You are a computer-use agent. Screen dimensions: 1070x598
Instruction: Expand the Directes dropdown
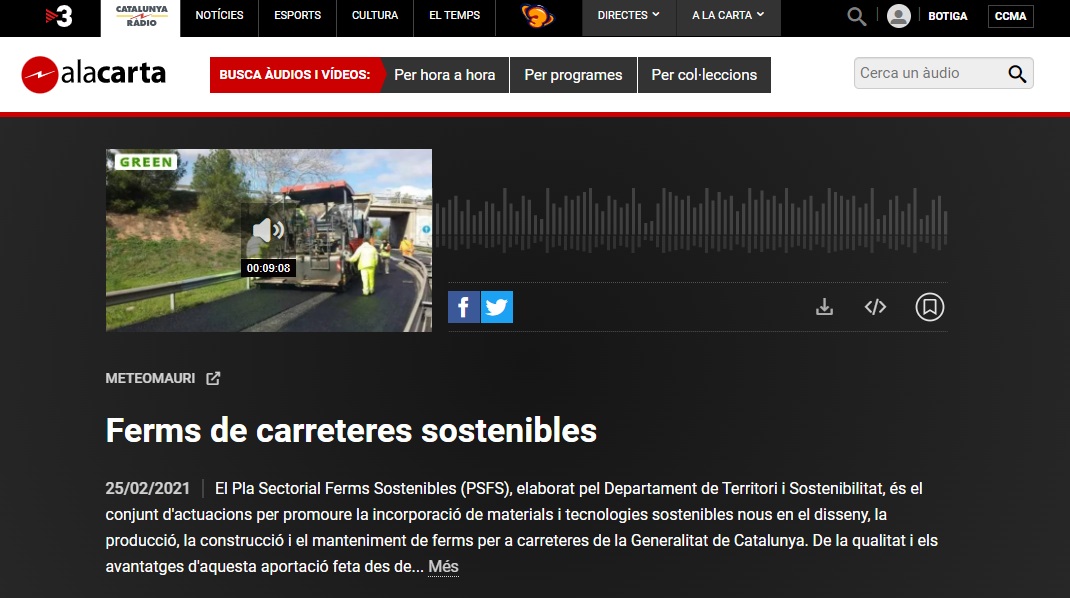(628, 15)
